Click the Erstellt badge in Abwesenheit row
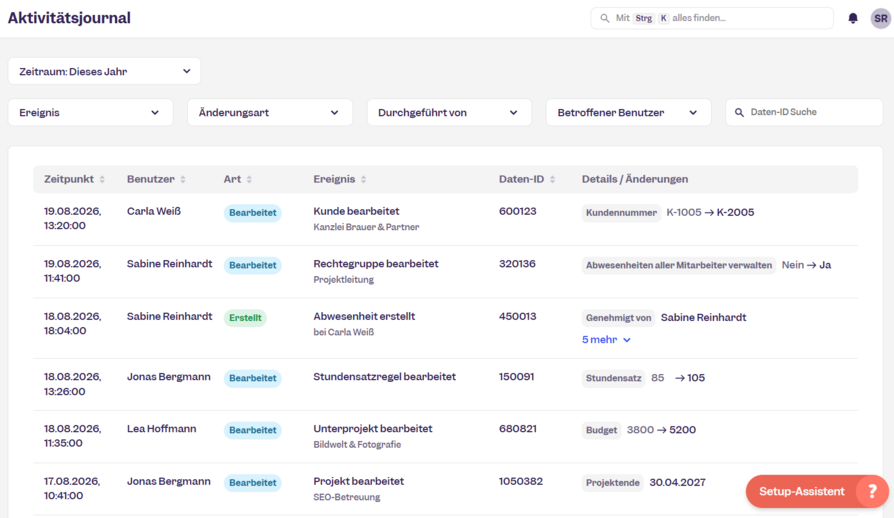894x518 pixels. click(245, 318)
